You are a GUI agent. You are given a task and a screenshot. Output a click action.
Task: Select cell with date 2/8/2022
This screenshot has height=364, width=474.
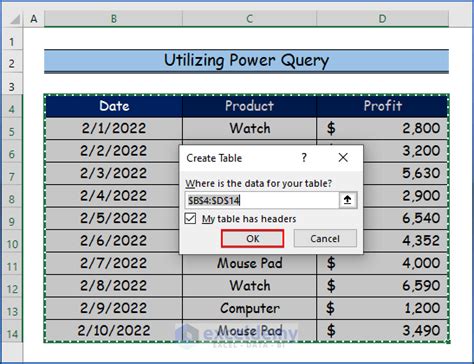114,286
